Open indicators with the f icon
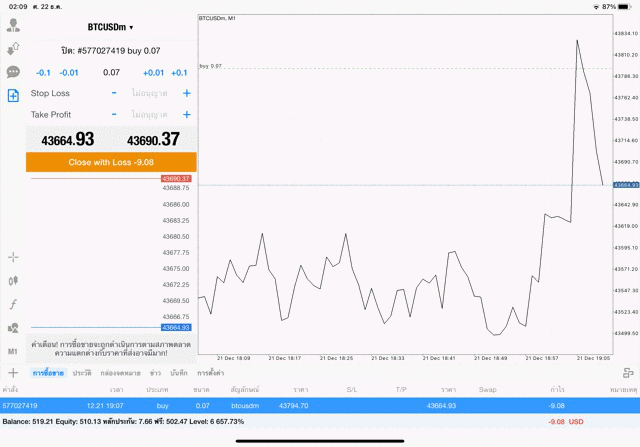Viewport: 640px width, 447px height. point(14,304)
